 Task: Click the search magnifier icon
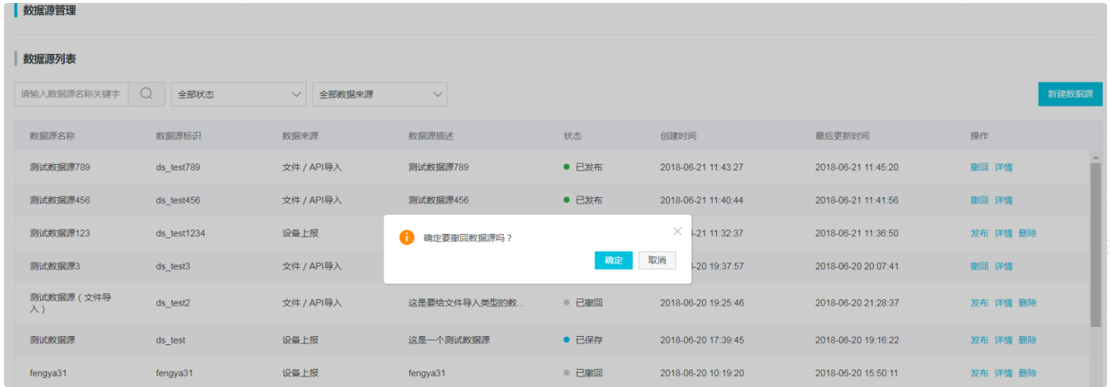pyautogui.click(x=147, y=94)
